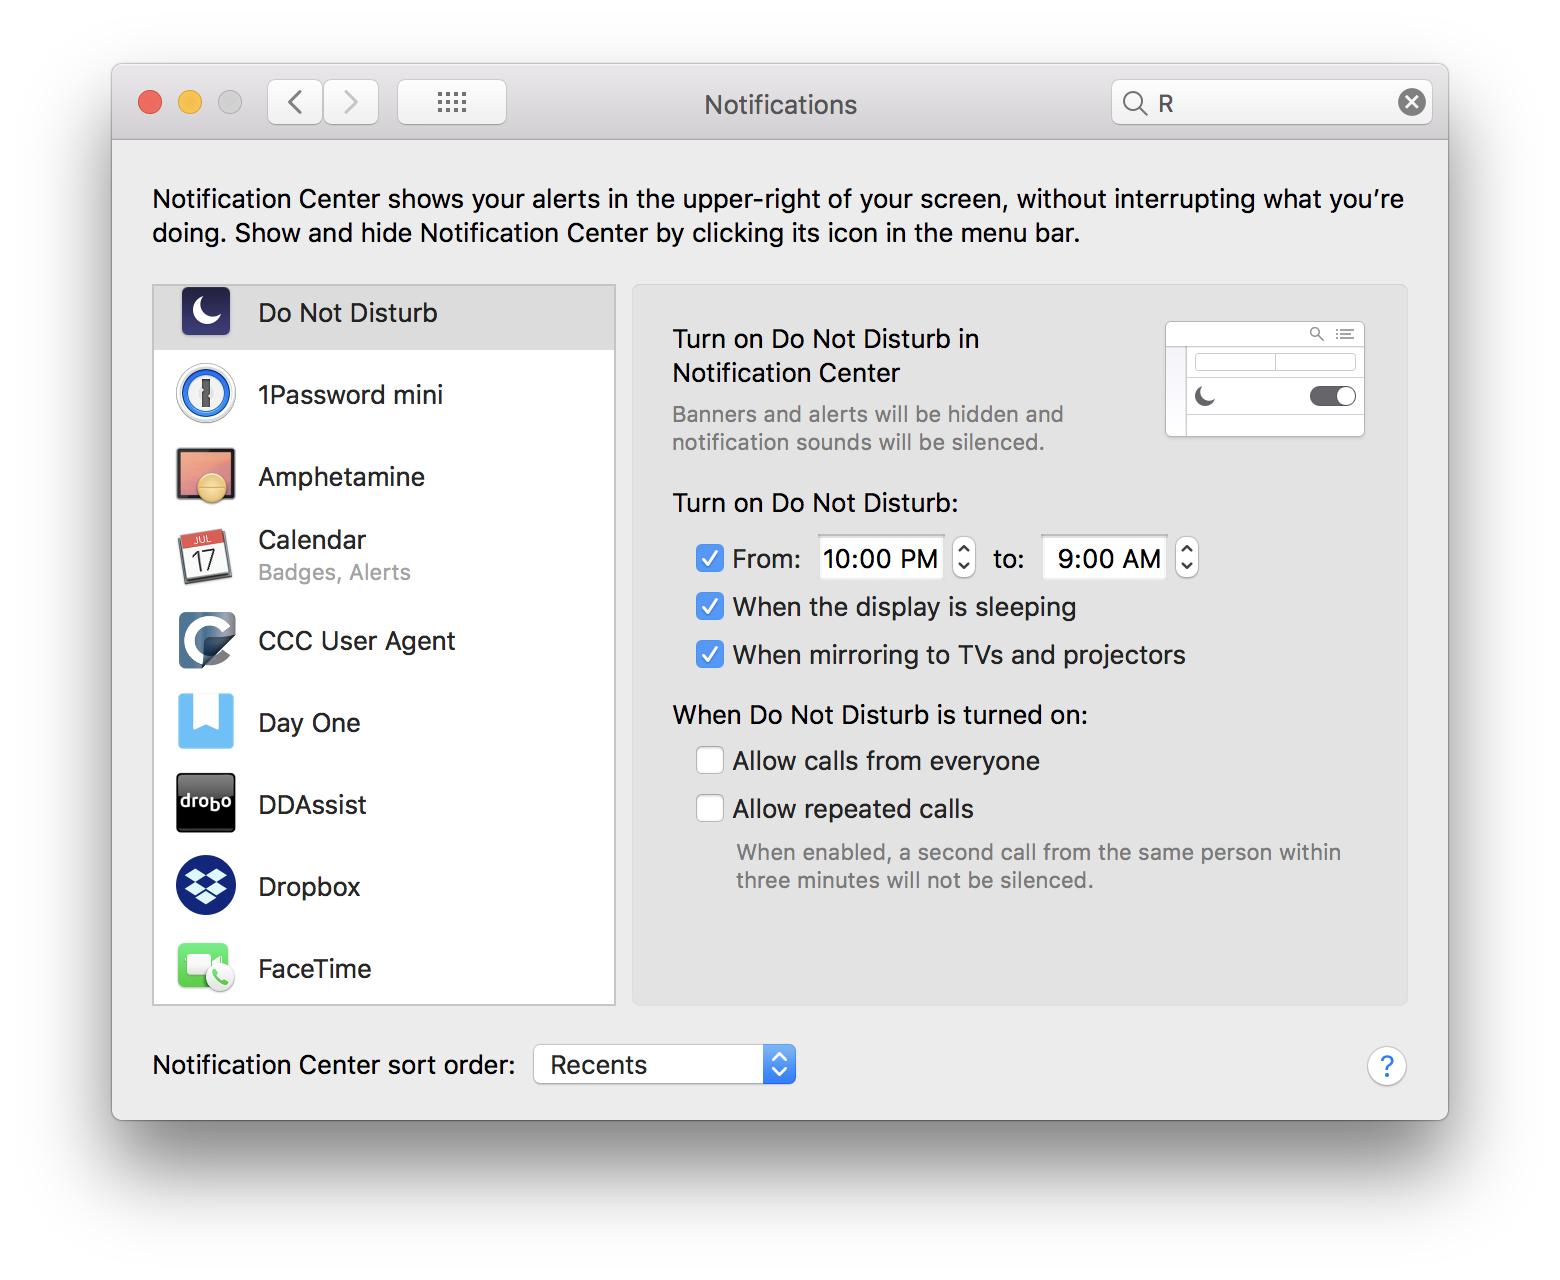Click the Day One bookmark icon
Image resolution: width=1560 pixels, height=1280 pixels.
(x=206, y=721)
